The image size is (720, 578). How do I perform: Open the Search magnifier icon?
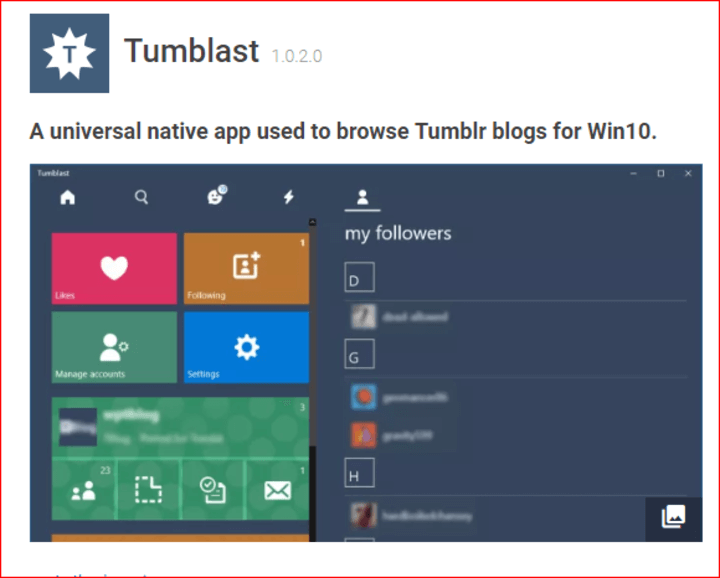141,197
